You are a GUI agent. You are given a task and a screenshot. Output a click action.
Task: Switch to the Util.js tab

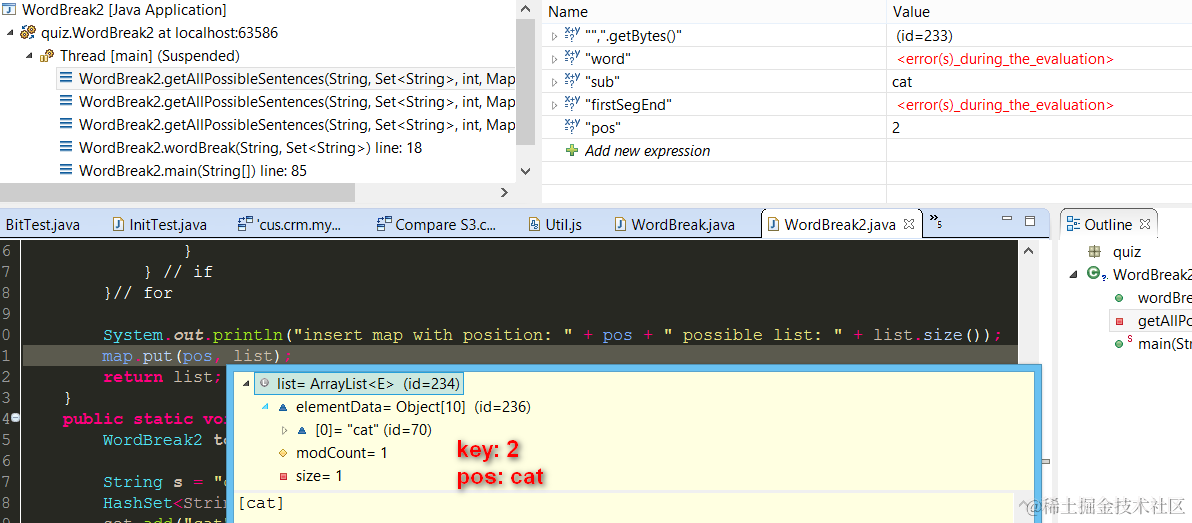click(563, 224)
